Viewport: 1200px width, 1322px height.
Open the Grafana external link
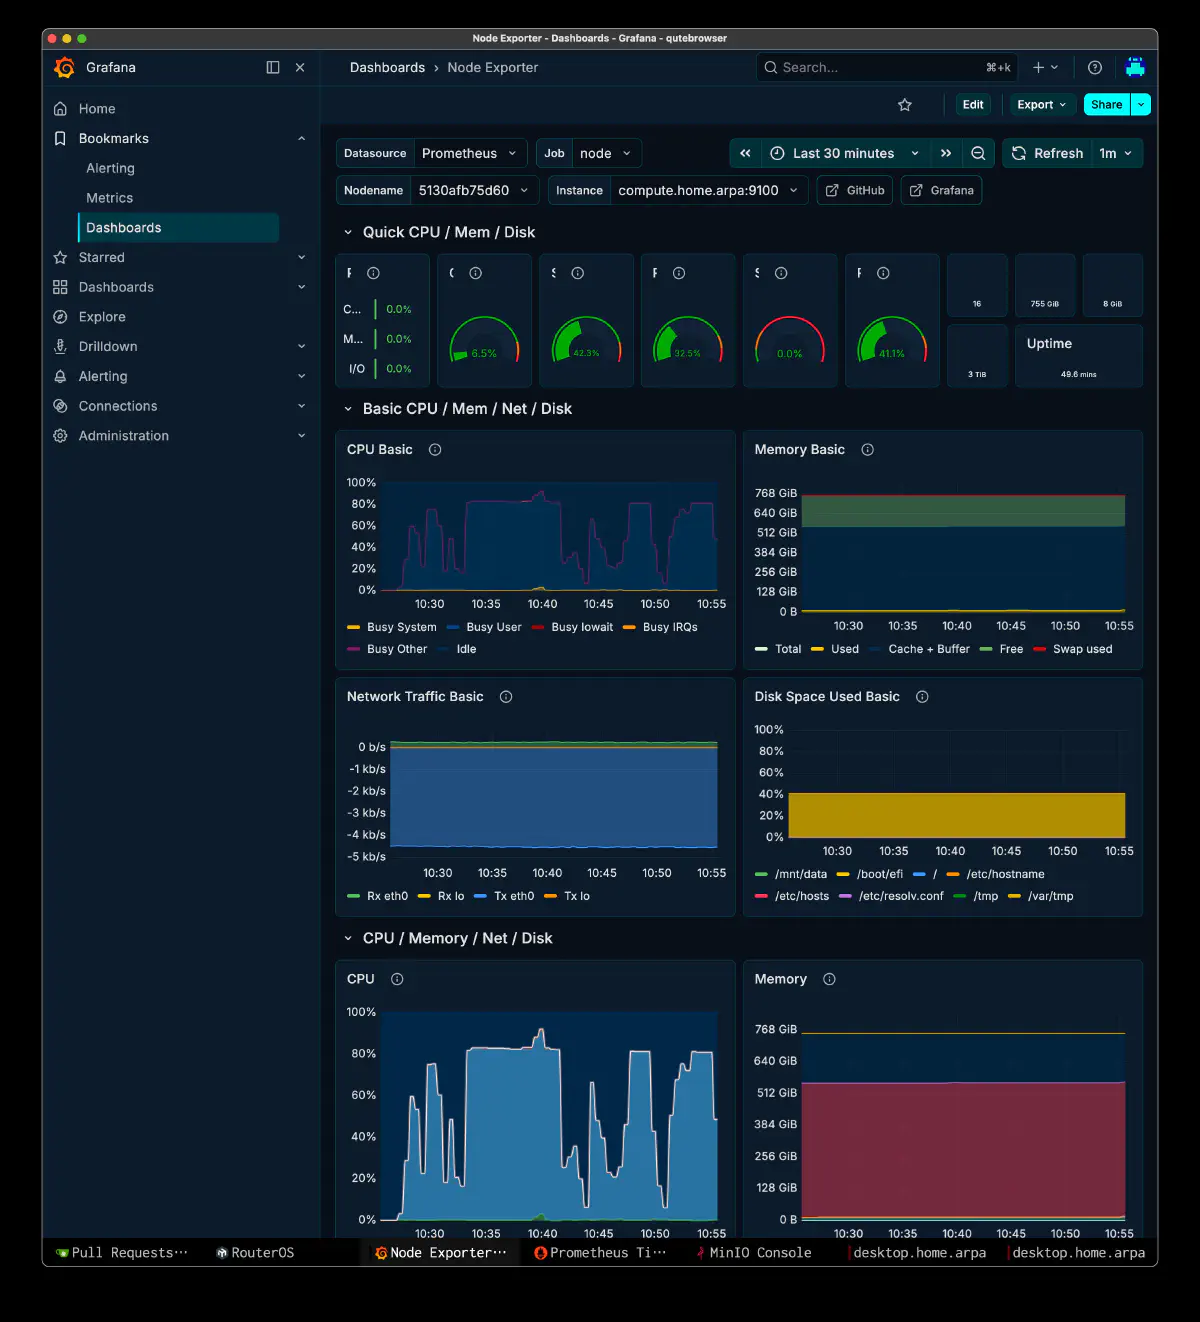(x=941, y=190)
